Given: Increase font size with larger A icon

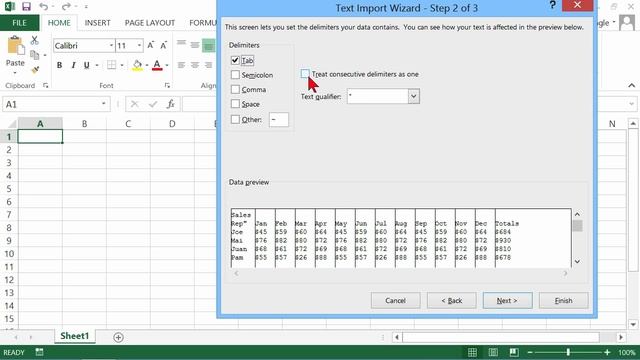Looking at the screenshot, I should [x=151, y=45].
